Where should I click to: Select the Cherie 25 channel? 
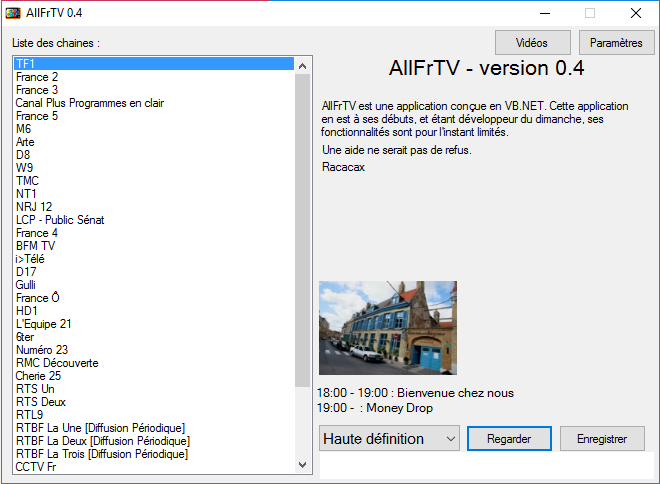pos(154,376)
